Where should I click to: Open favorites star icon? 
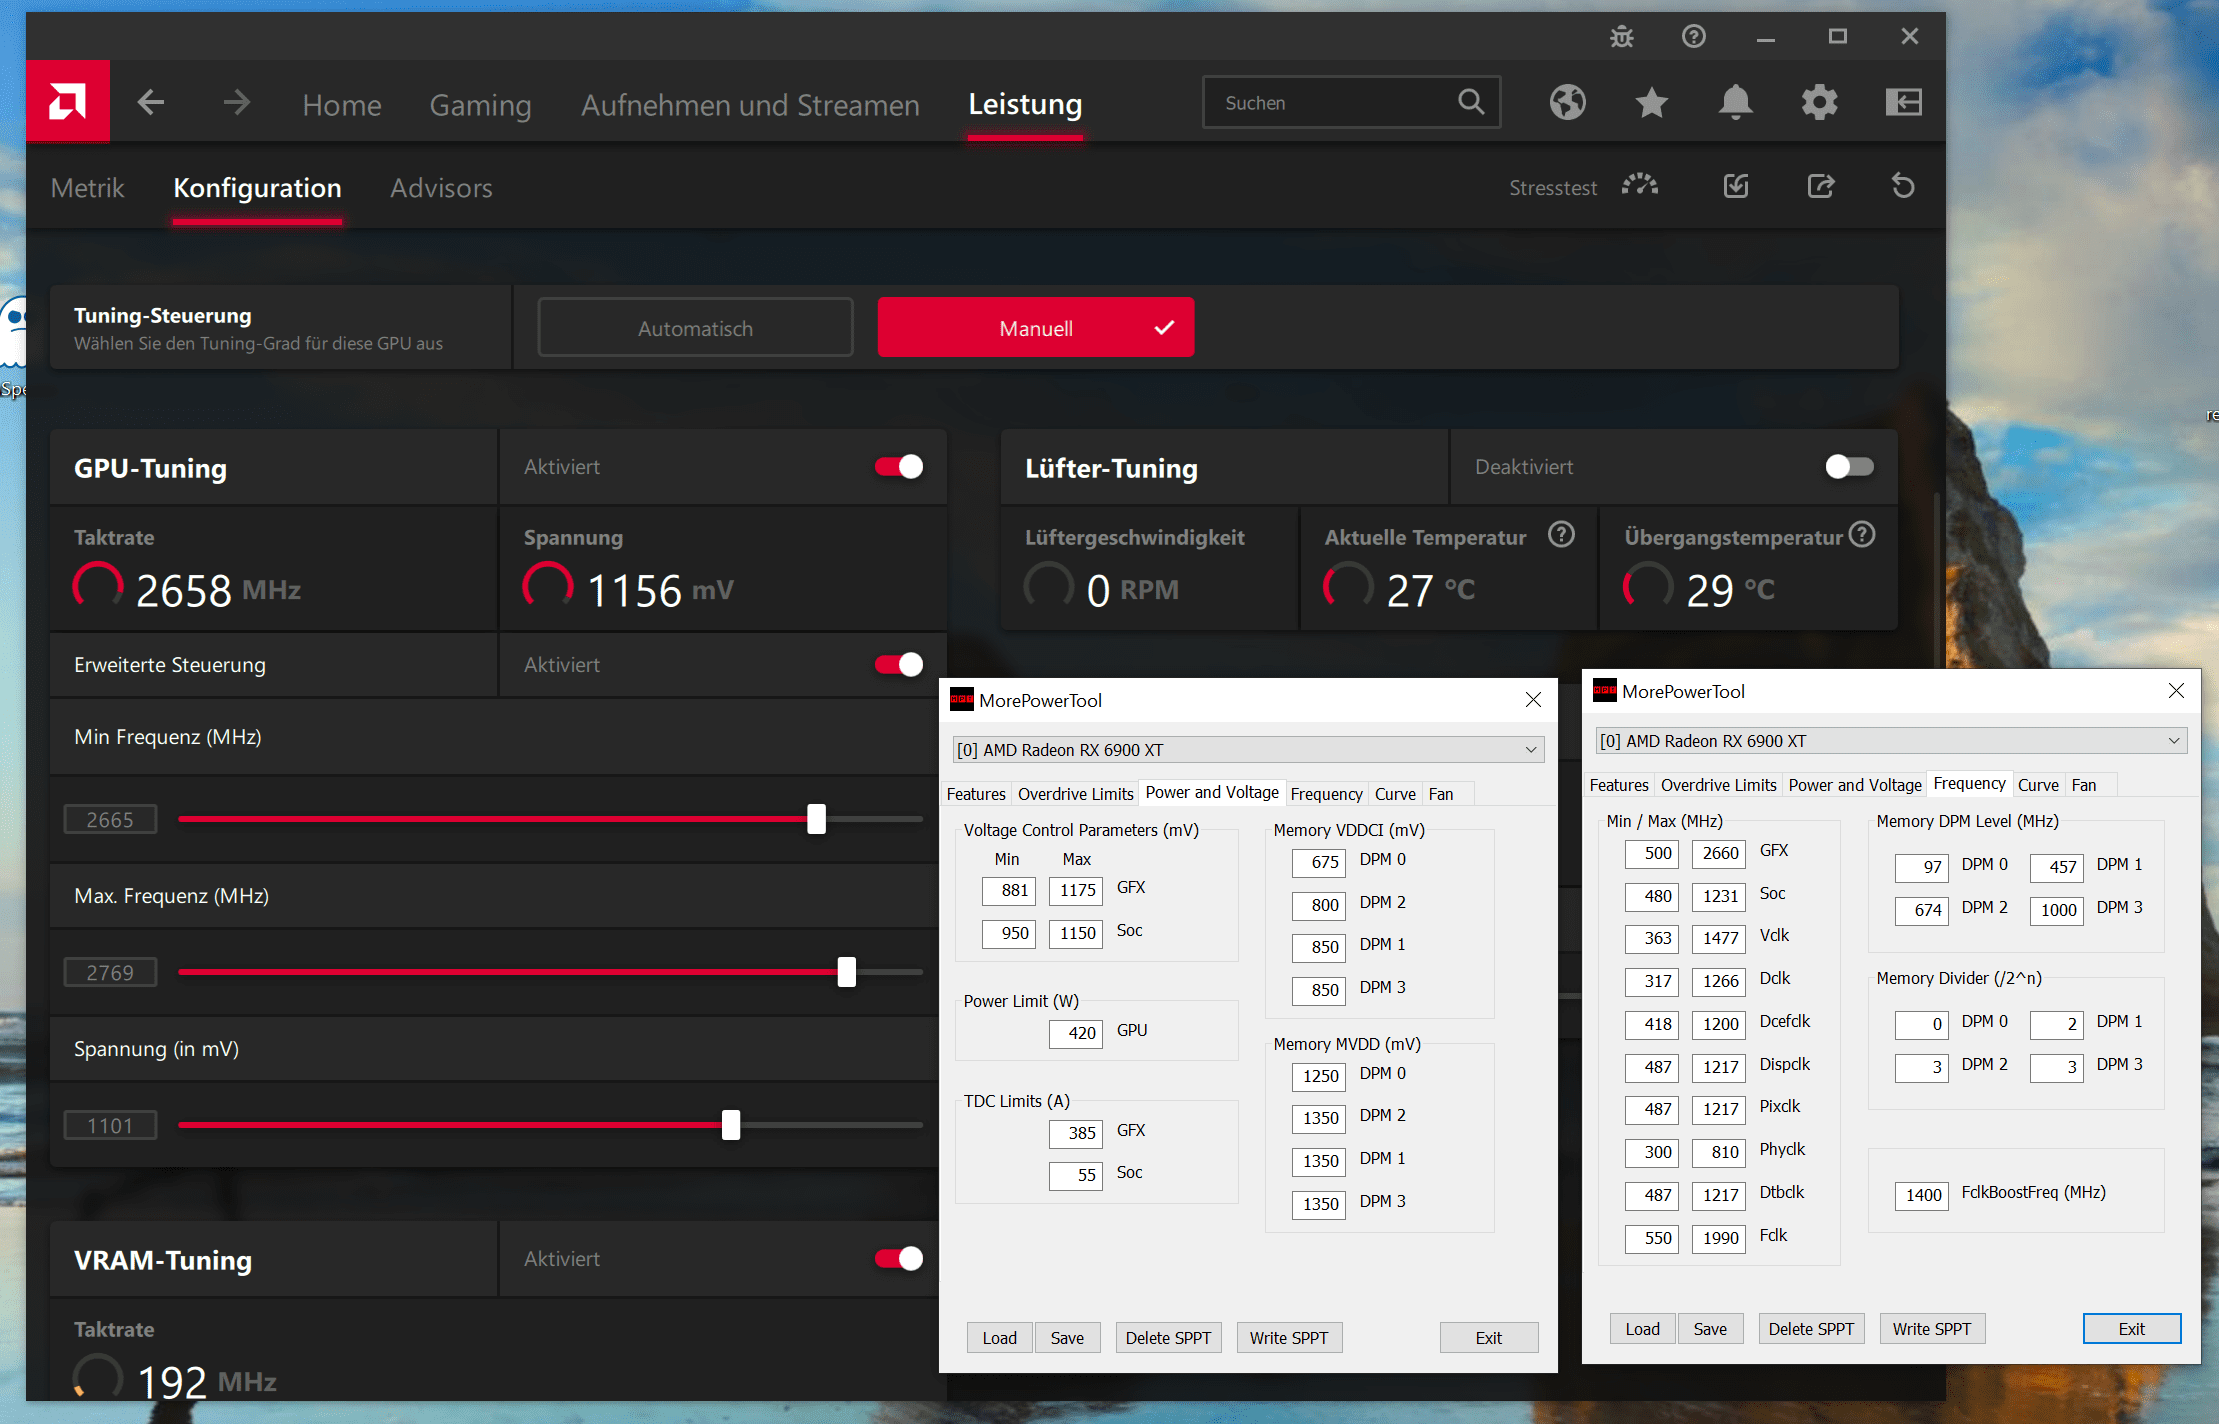click(x=1651, y=102)
